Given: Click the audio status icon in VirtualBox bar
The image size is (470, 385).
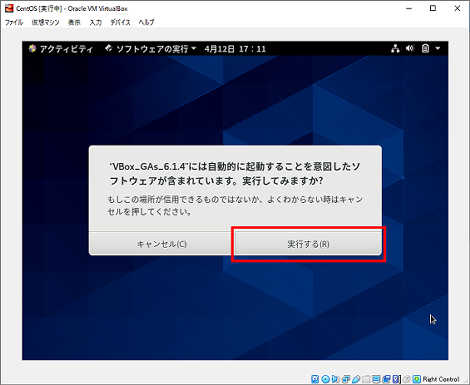Looking at the screenshot, I should (336, 379).
